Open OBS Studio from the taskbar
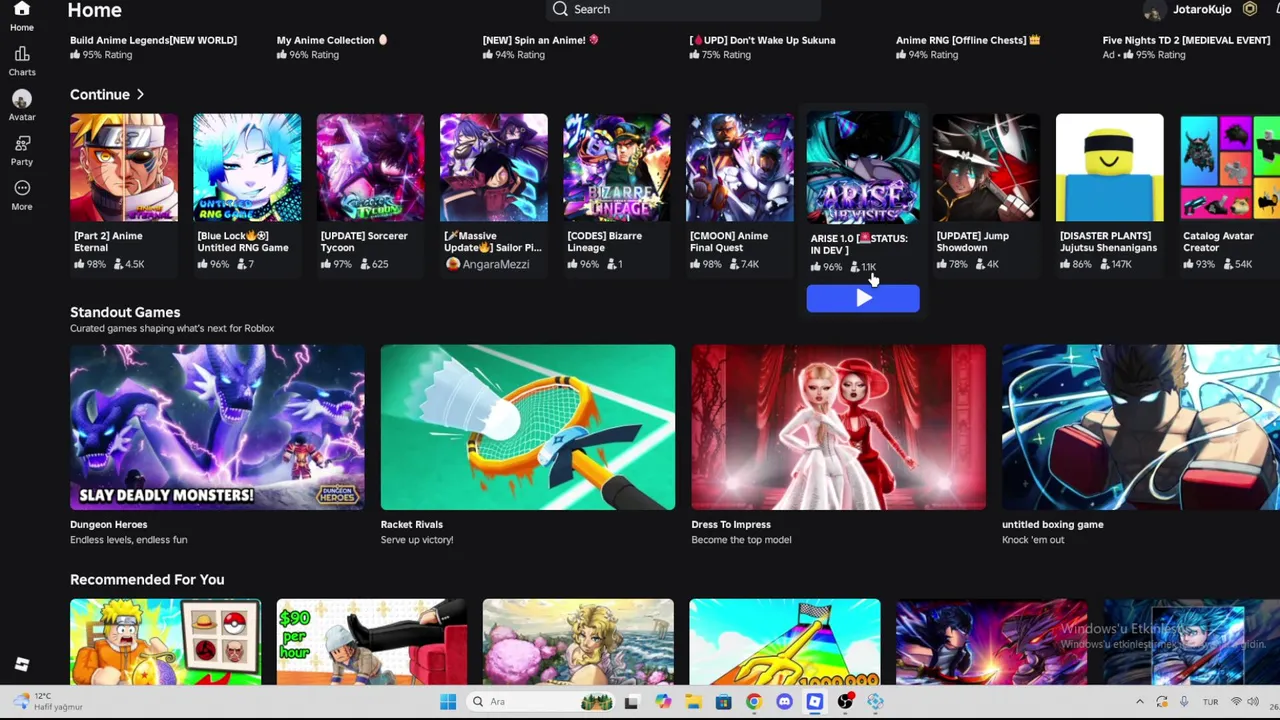The width and height of the screenshot is (1280, 720). (845, 702)
